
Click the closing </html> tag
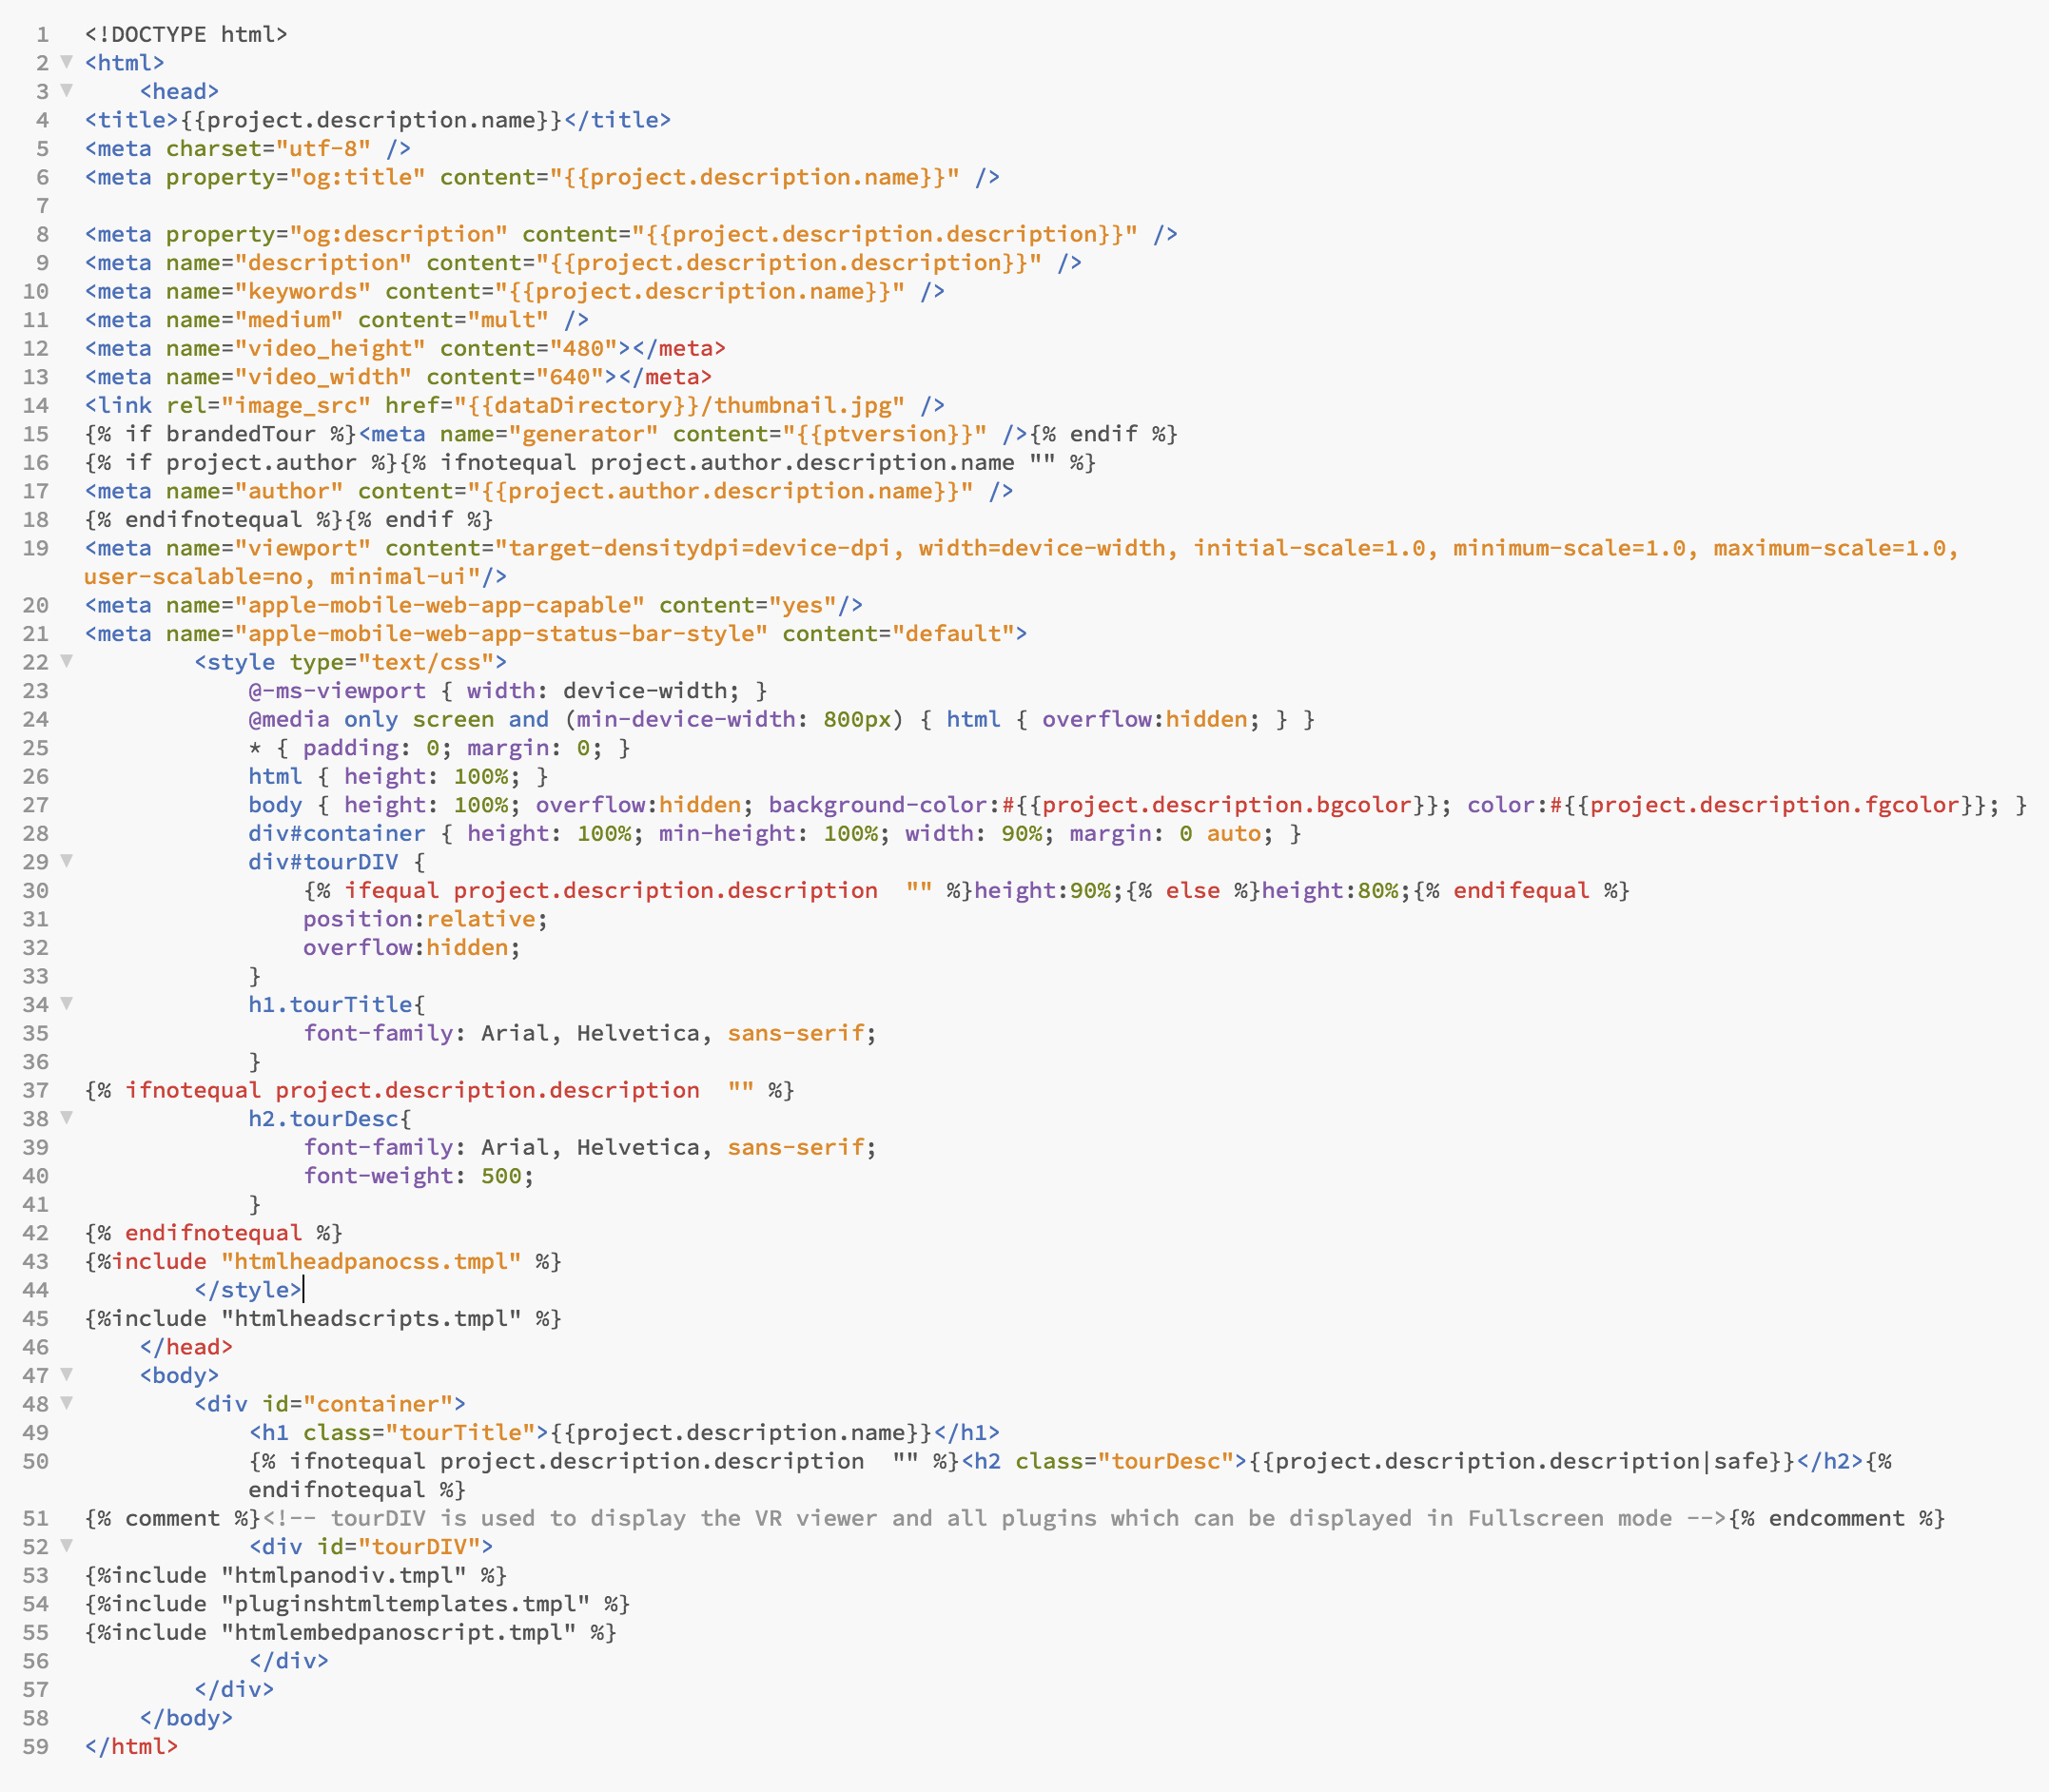pos(131,1747)
